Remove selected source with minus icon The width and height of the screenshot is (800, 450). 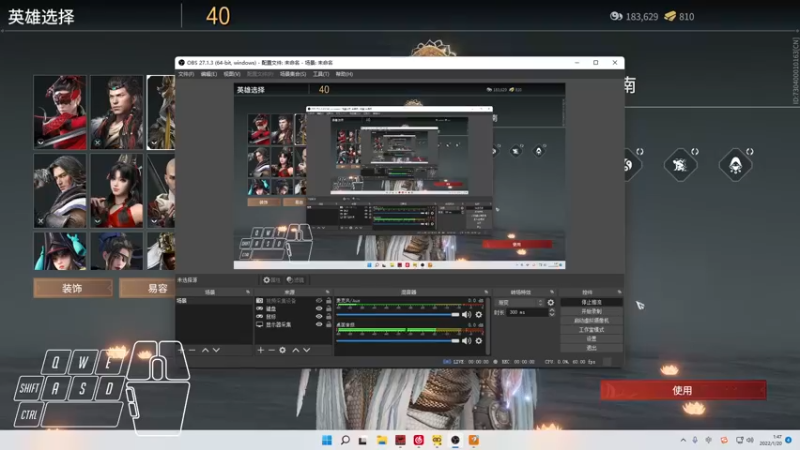click(271, 350)
